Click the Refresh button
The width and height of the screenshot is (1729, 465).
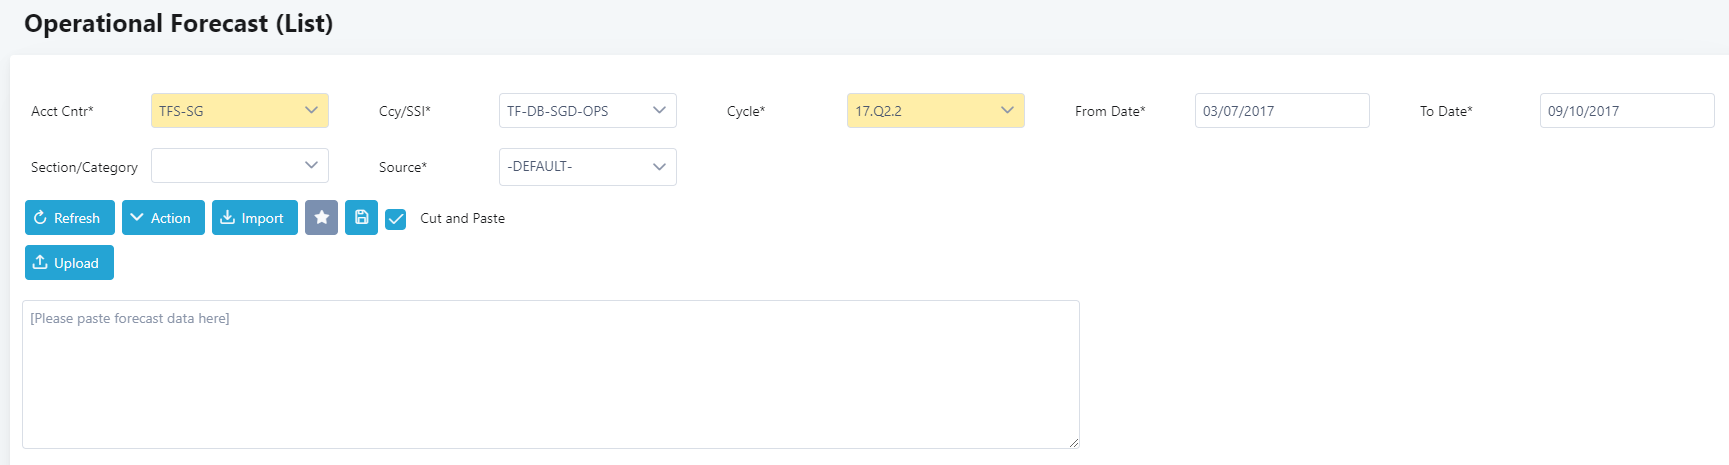click(x=70, y=218)
